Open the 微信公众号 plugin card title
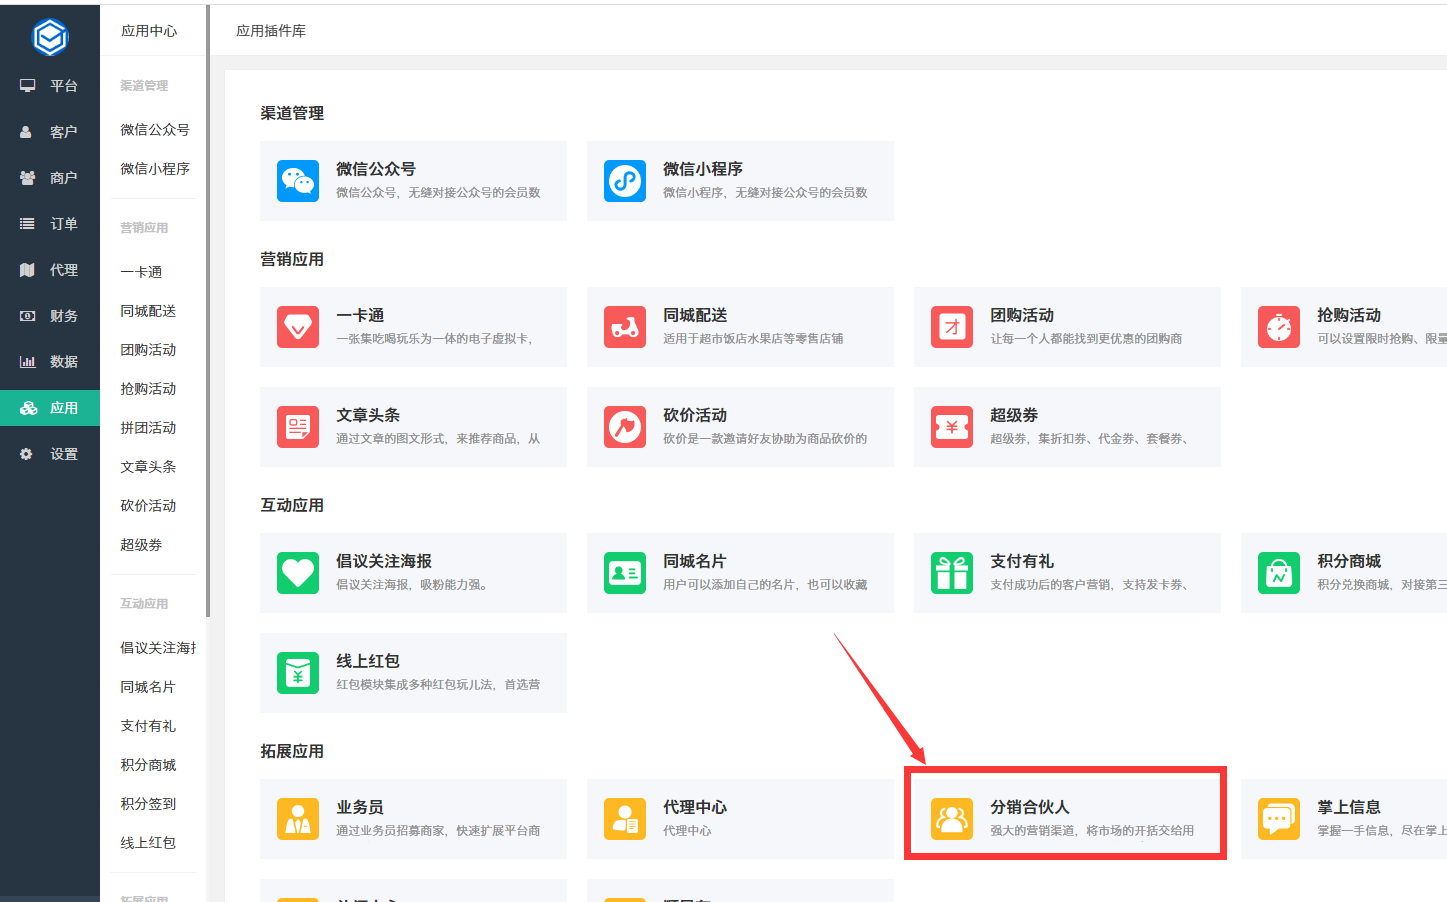This screenshot has width=1447, height=902. point(376,169)
